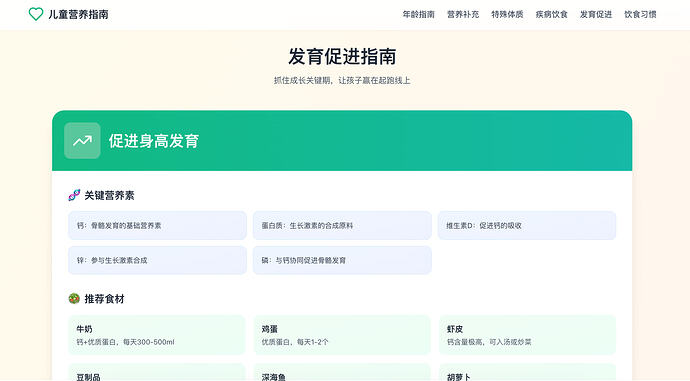Click the 鸡蛋 food card title
Image resolution: width=690 pixels, height=381 pixels.
pos(269,329)
